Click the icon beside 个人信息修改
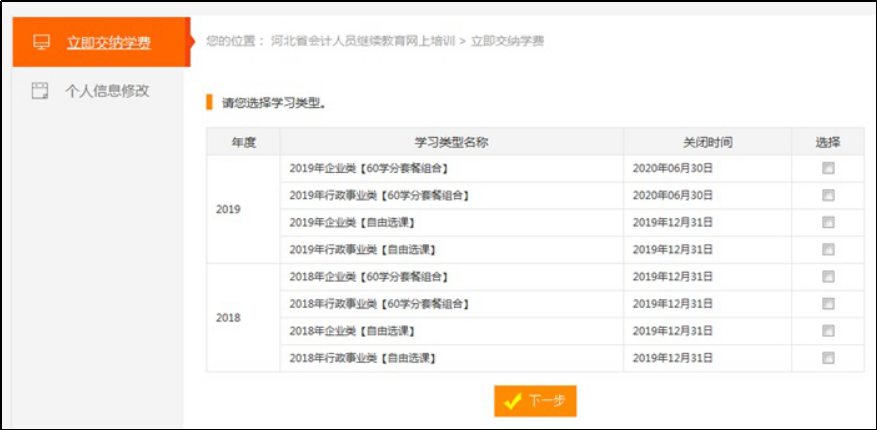The image size is (877, 430). coord(40,90)
